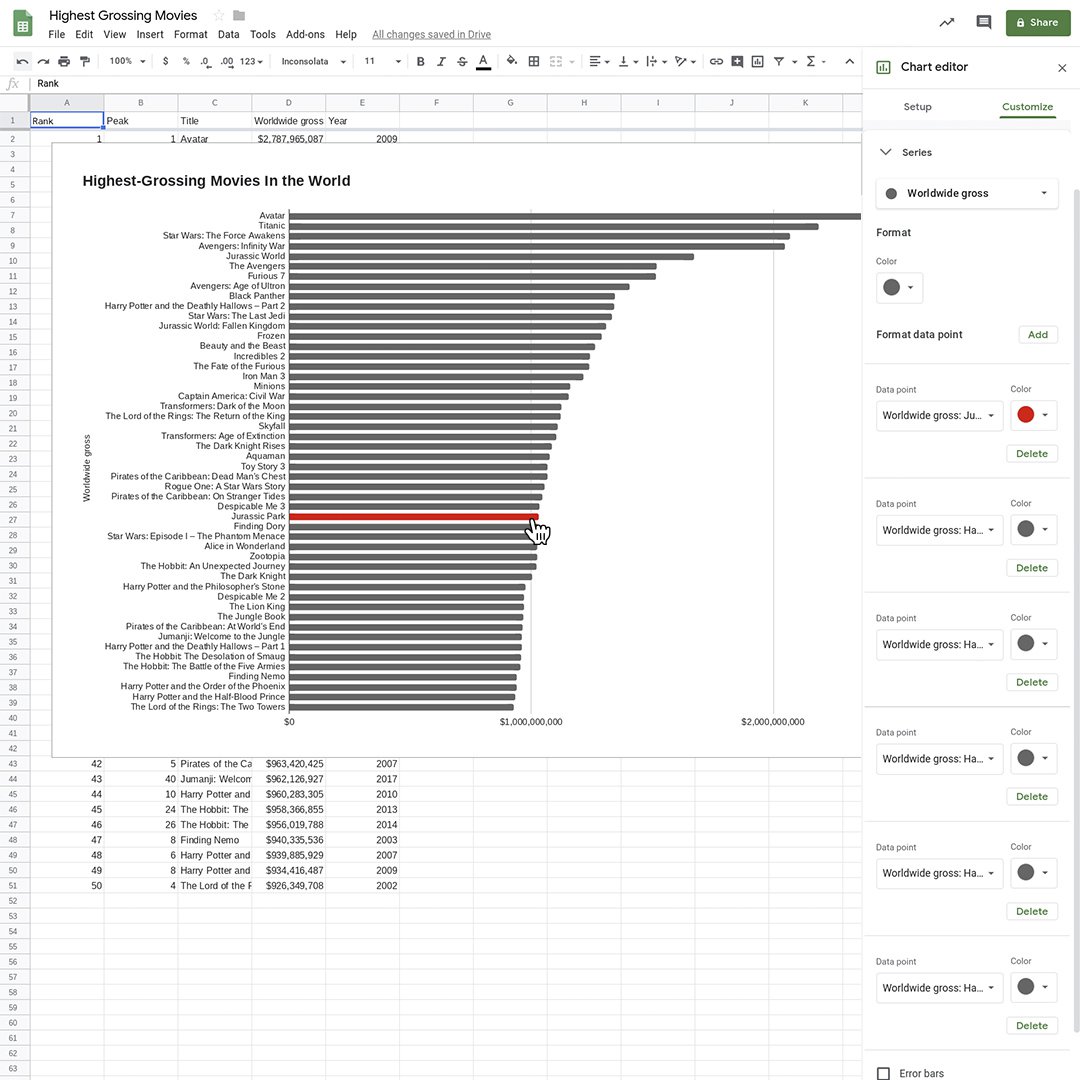The width and height of the screenshot is (1080, 1080).
Task: Click the Filter icon in toolbar
Action: click(x=779, y=61)
